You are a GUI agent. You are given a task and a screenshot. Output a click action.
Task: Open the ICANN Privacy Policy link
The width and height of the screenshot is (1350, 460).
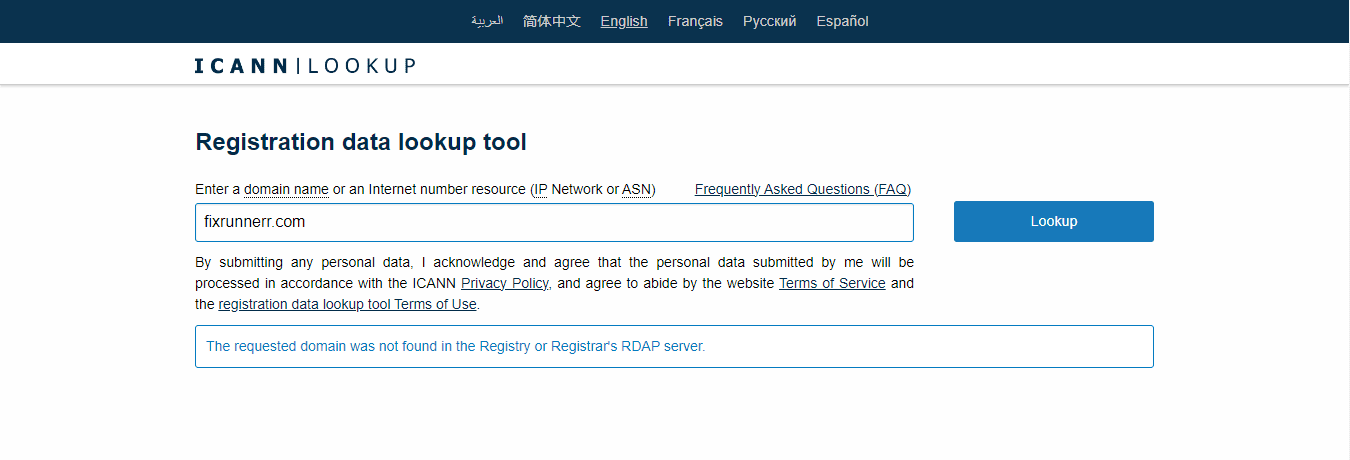[x=505, y=283]
